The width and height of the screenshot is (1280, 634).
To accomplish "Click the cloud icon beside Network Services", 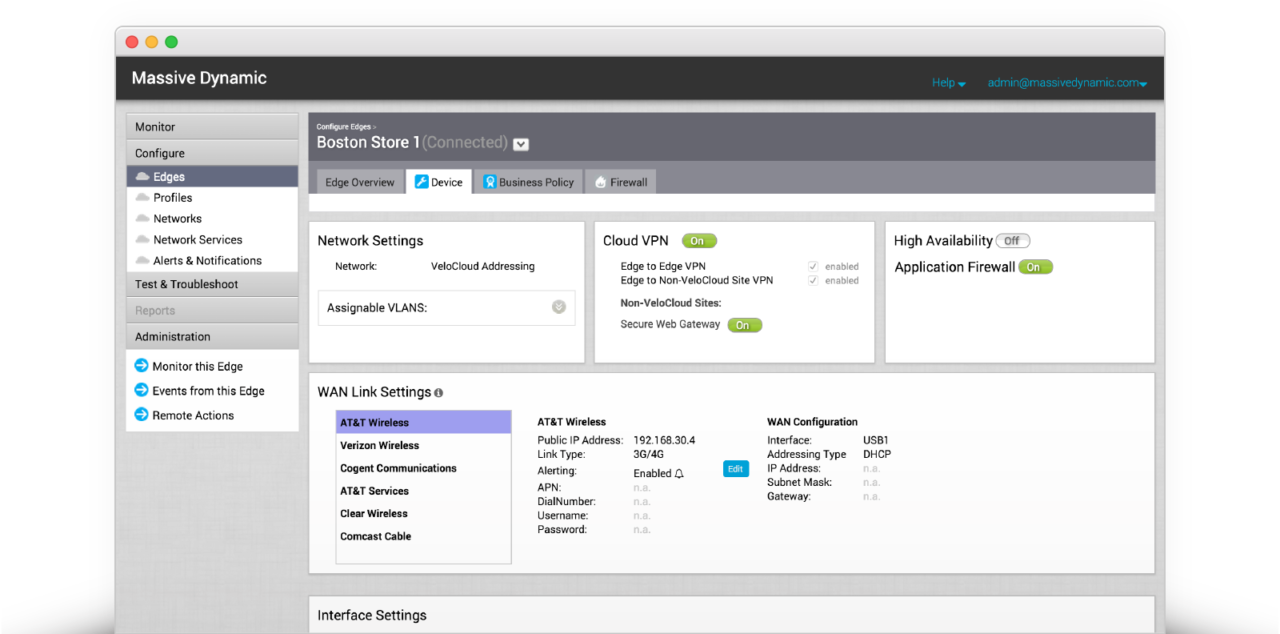I will click(142, 240).
